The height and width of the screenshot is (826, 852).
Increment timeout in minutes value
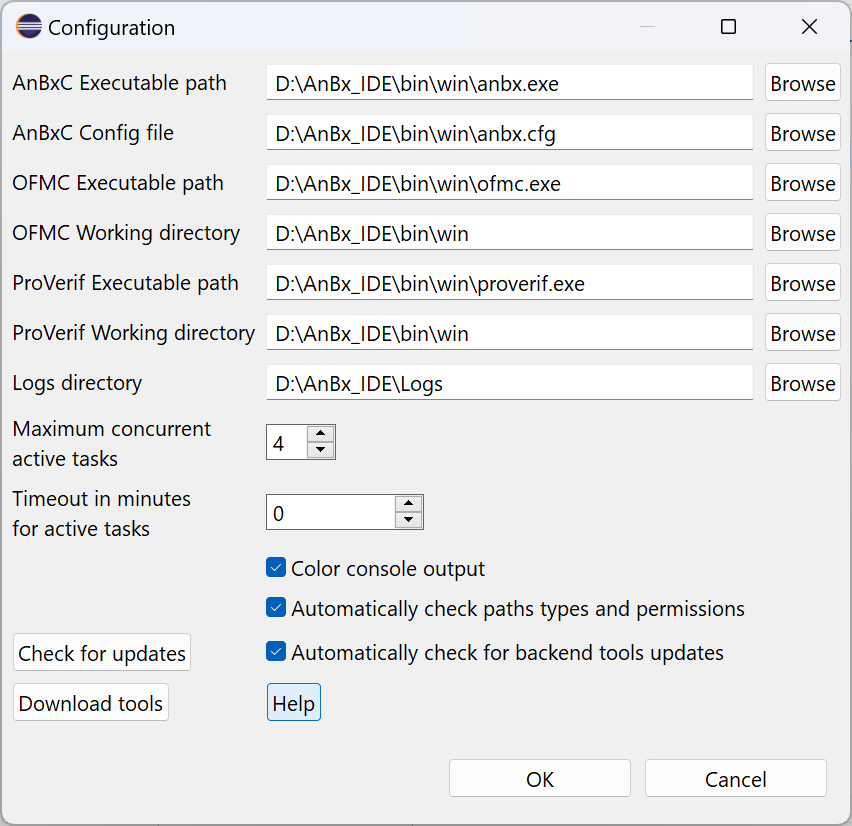[x=408, y=503]
